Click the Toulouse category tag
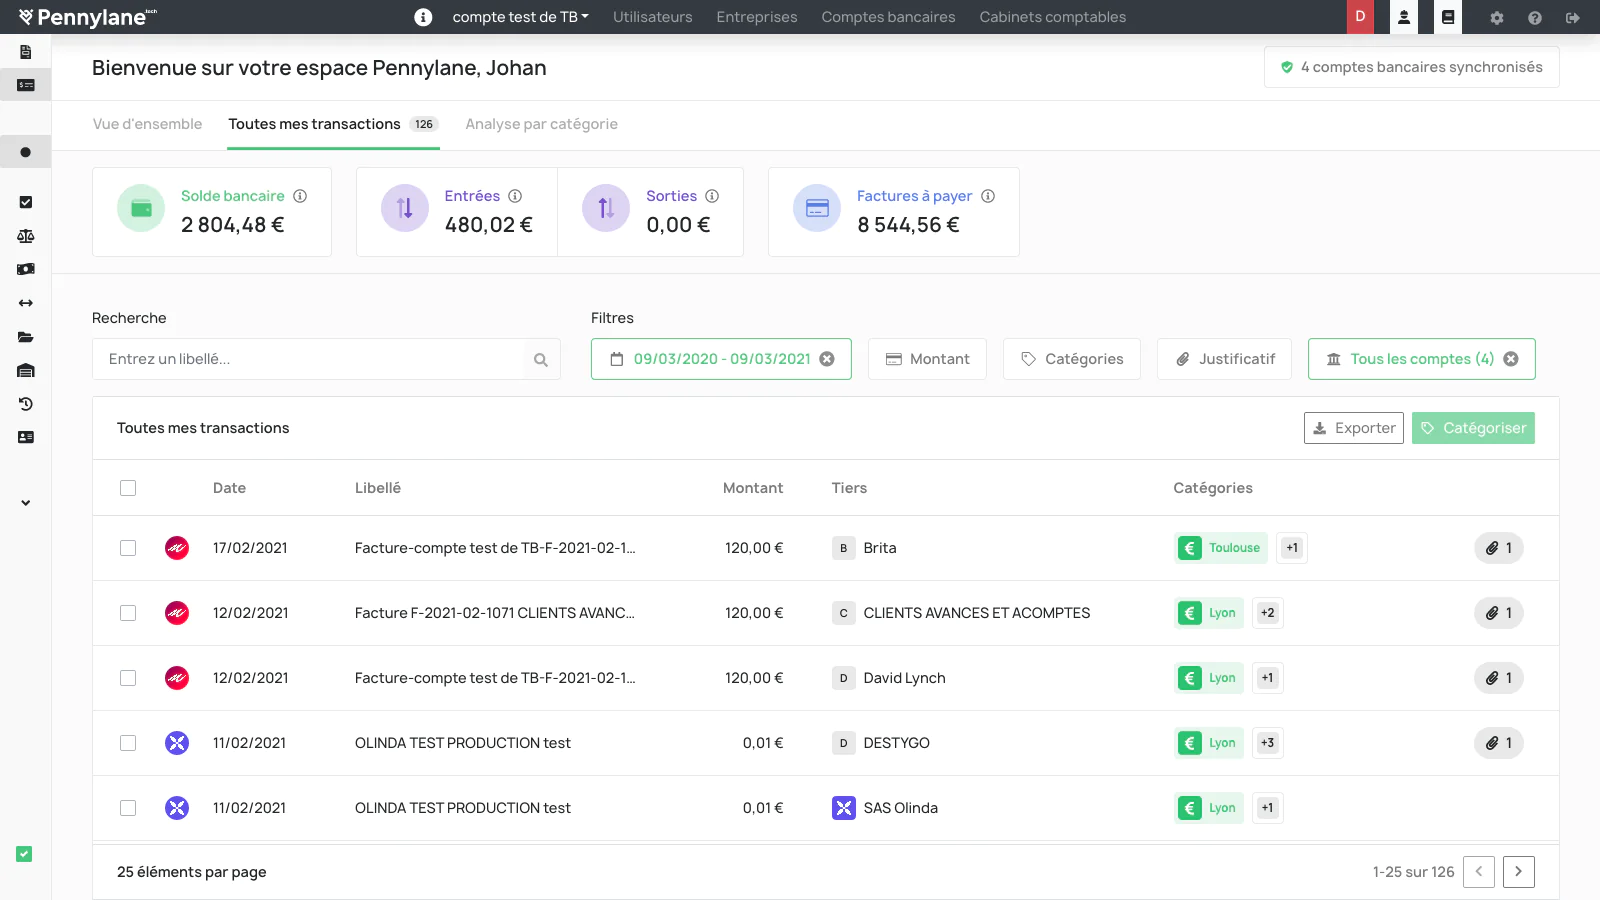Viewport: 1600px width, 900px height. [1221, 548]
